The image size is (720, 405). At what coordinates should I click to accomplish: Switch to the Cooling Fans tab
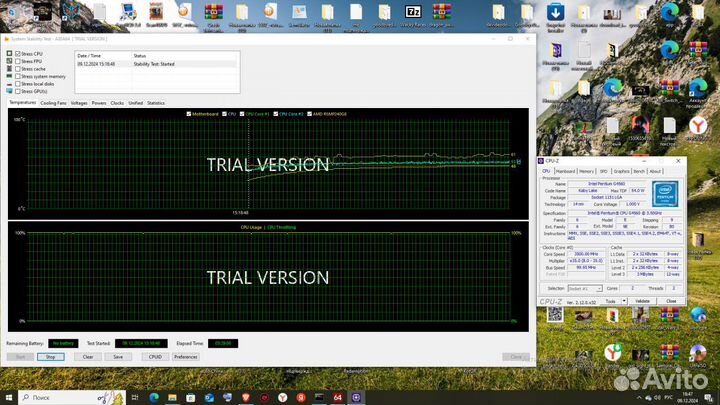coord(54,103)
